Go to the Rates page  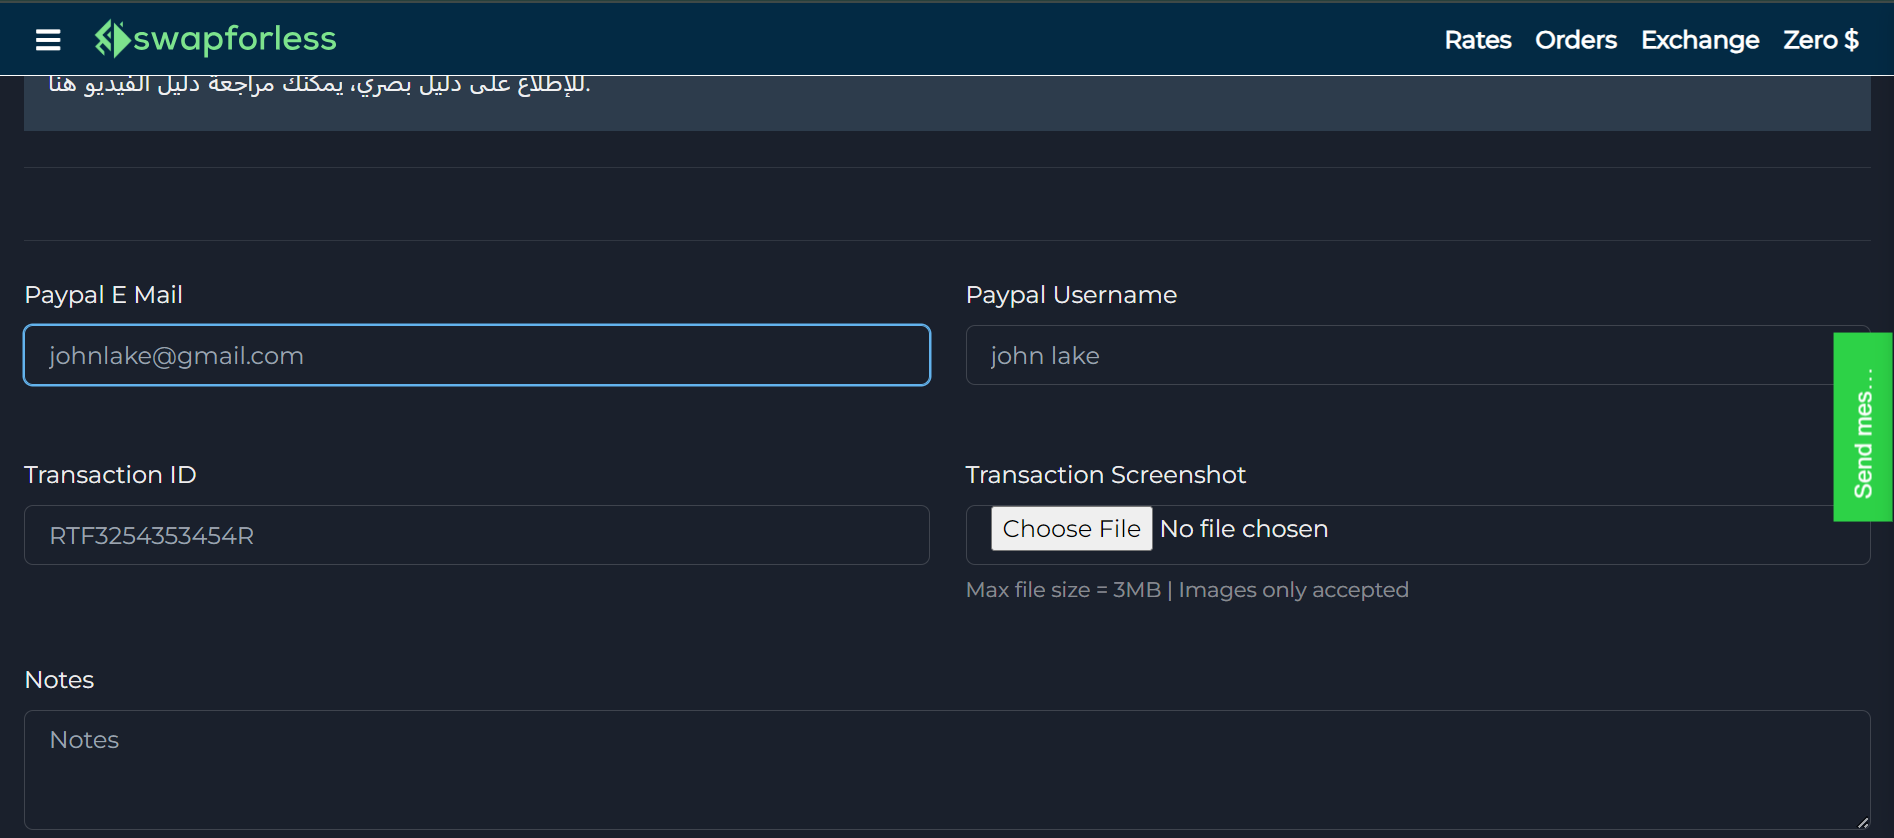point(1477,40)
